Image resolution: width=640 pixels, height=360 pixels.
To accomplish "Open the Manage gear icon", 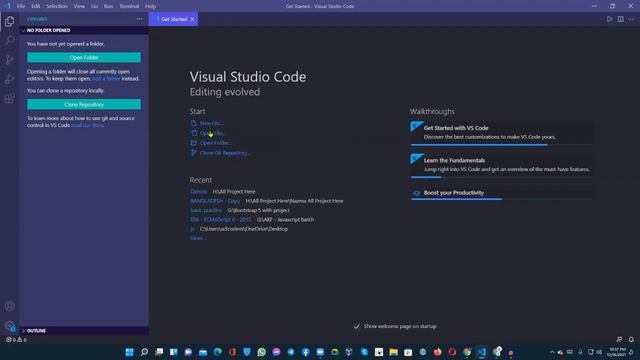I will tap(9, 326).
